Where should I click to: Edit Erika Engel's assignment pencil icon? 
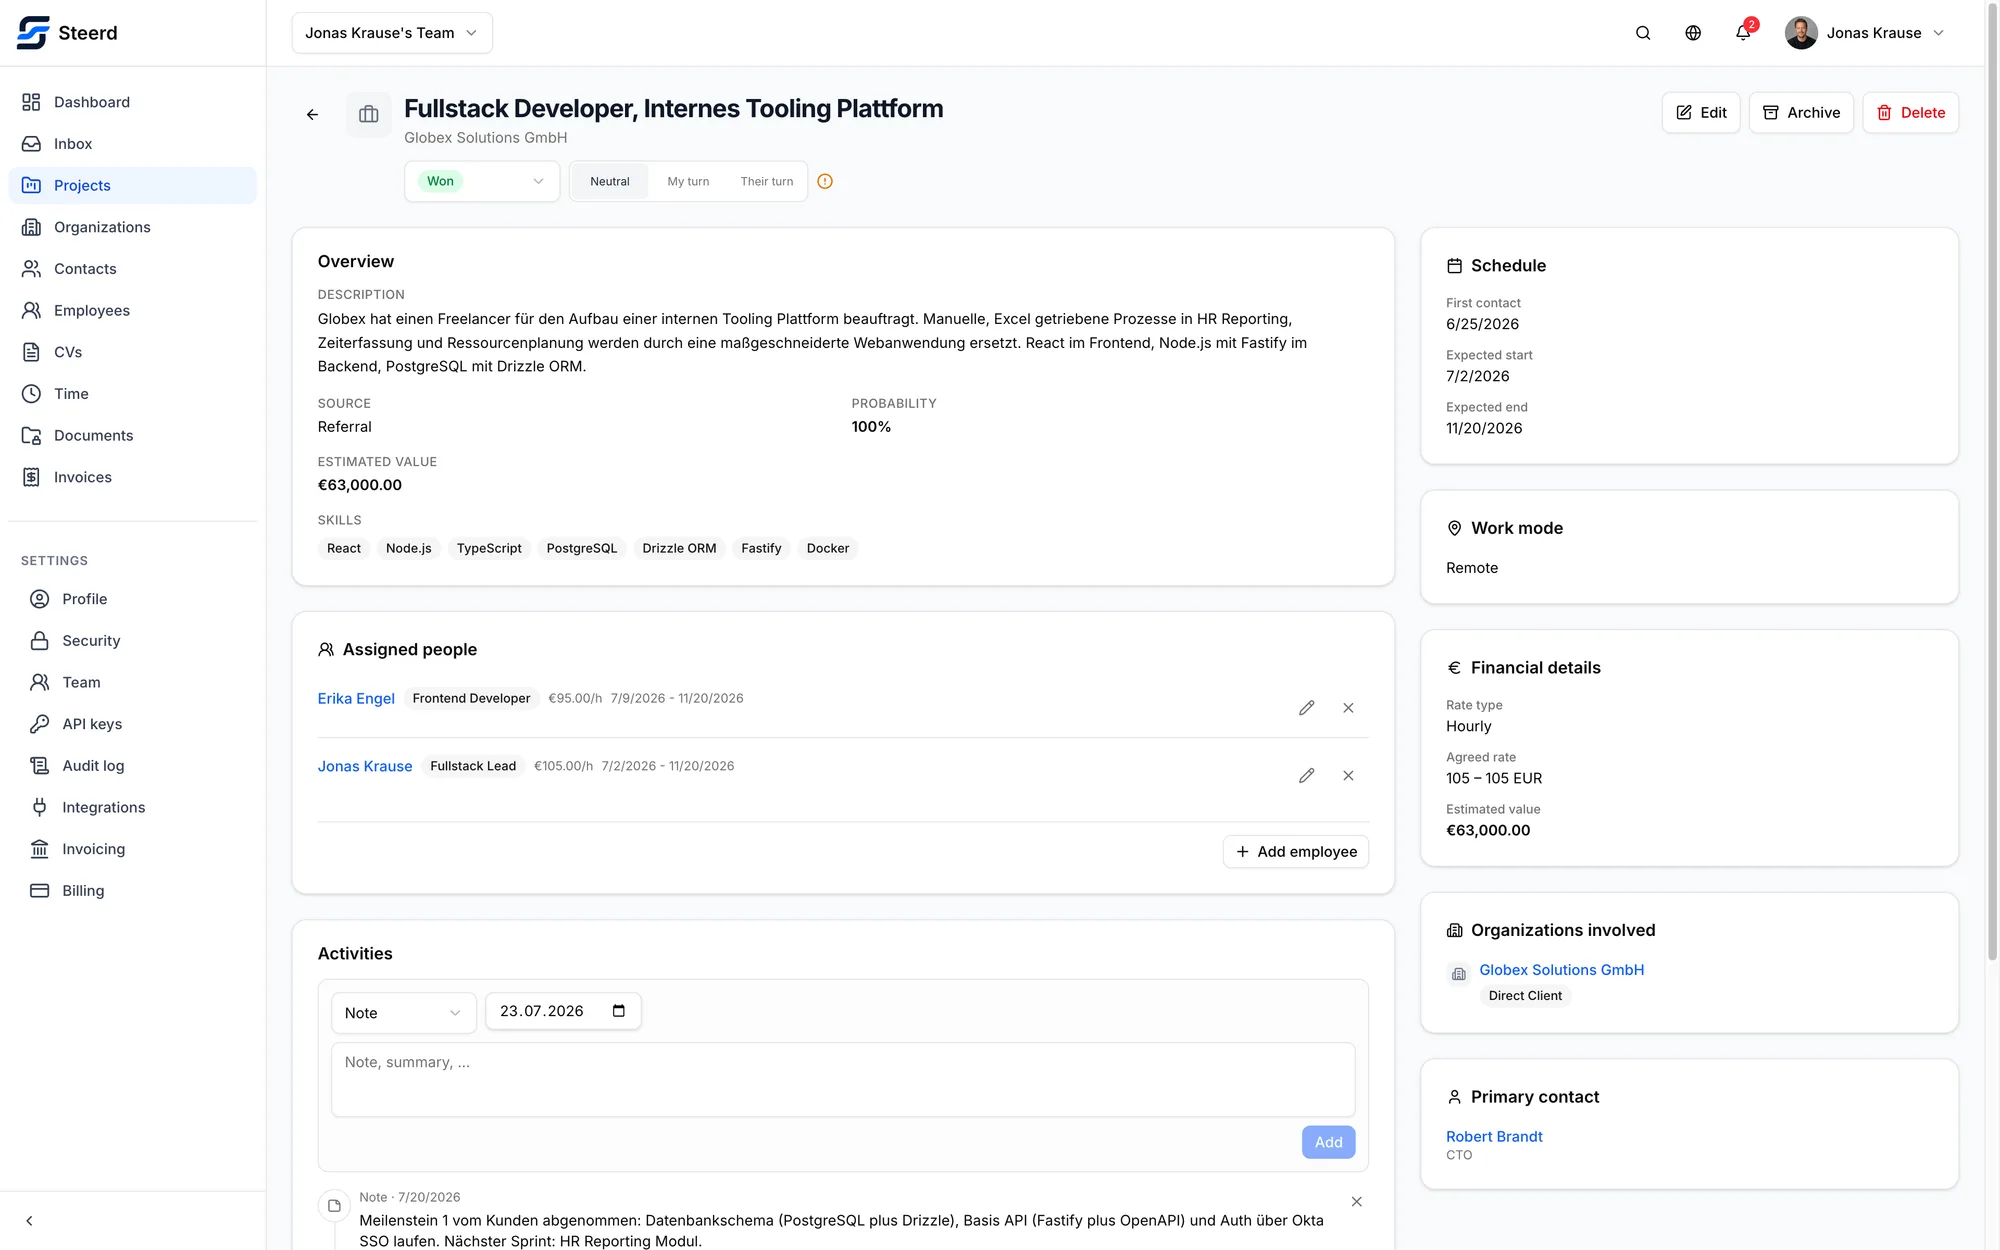(x=1306, y=708)
